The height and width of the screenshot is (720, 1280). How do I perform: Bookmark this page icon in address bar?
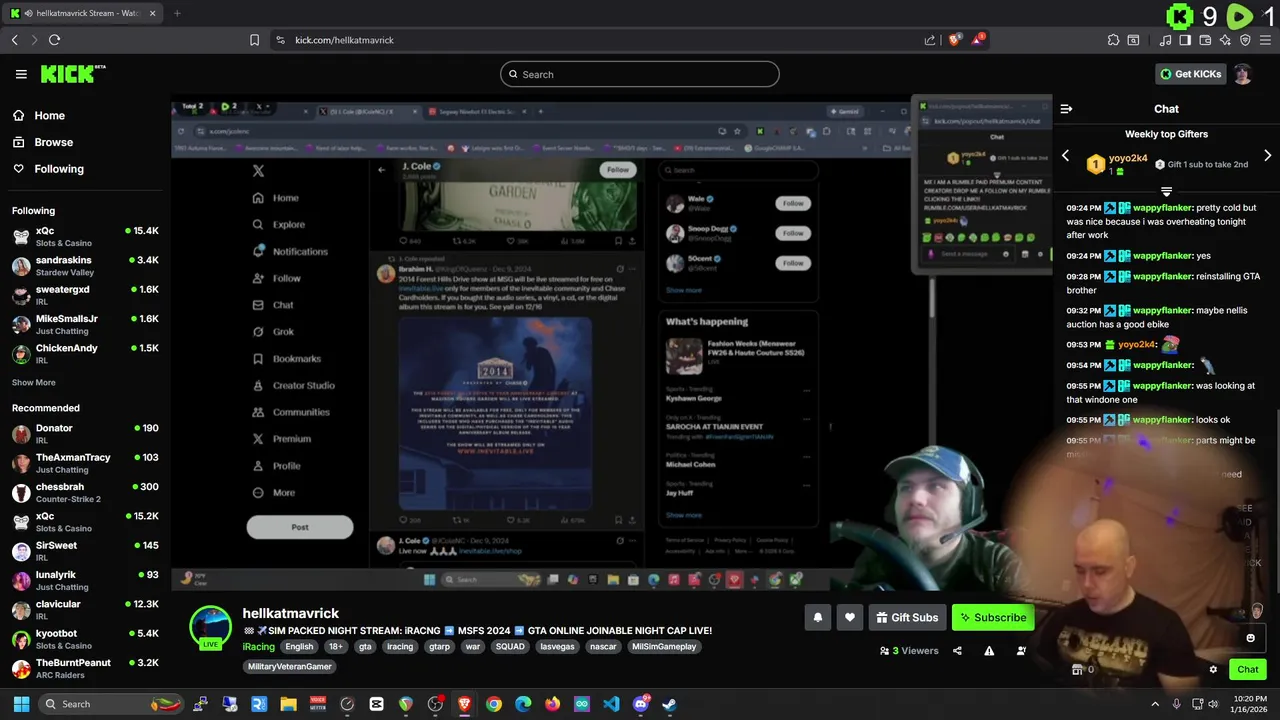pos(254,40)
